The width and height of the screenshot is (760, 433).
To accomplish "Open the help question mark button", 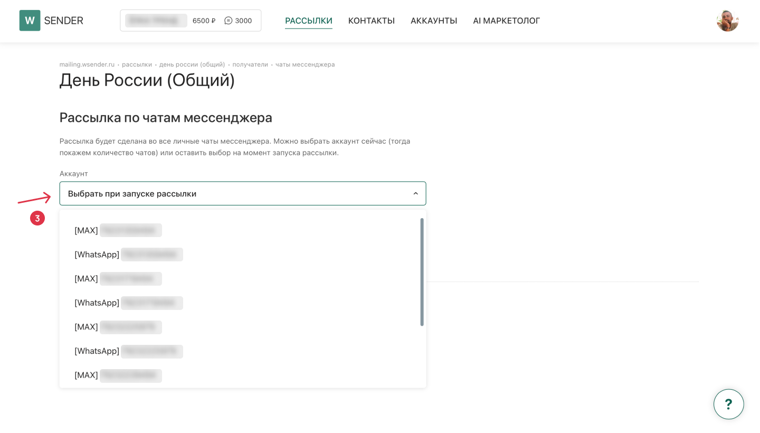I will (728, 404).
